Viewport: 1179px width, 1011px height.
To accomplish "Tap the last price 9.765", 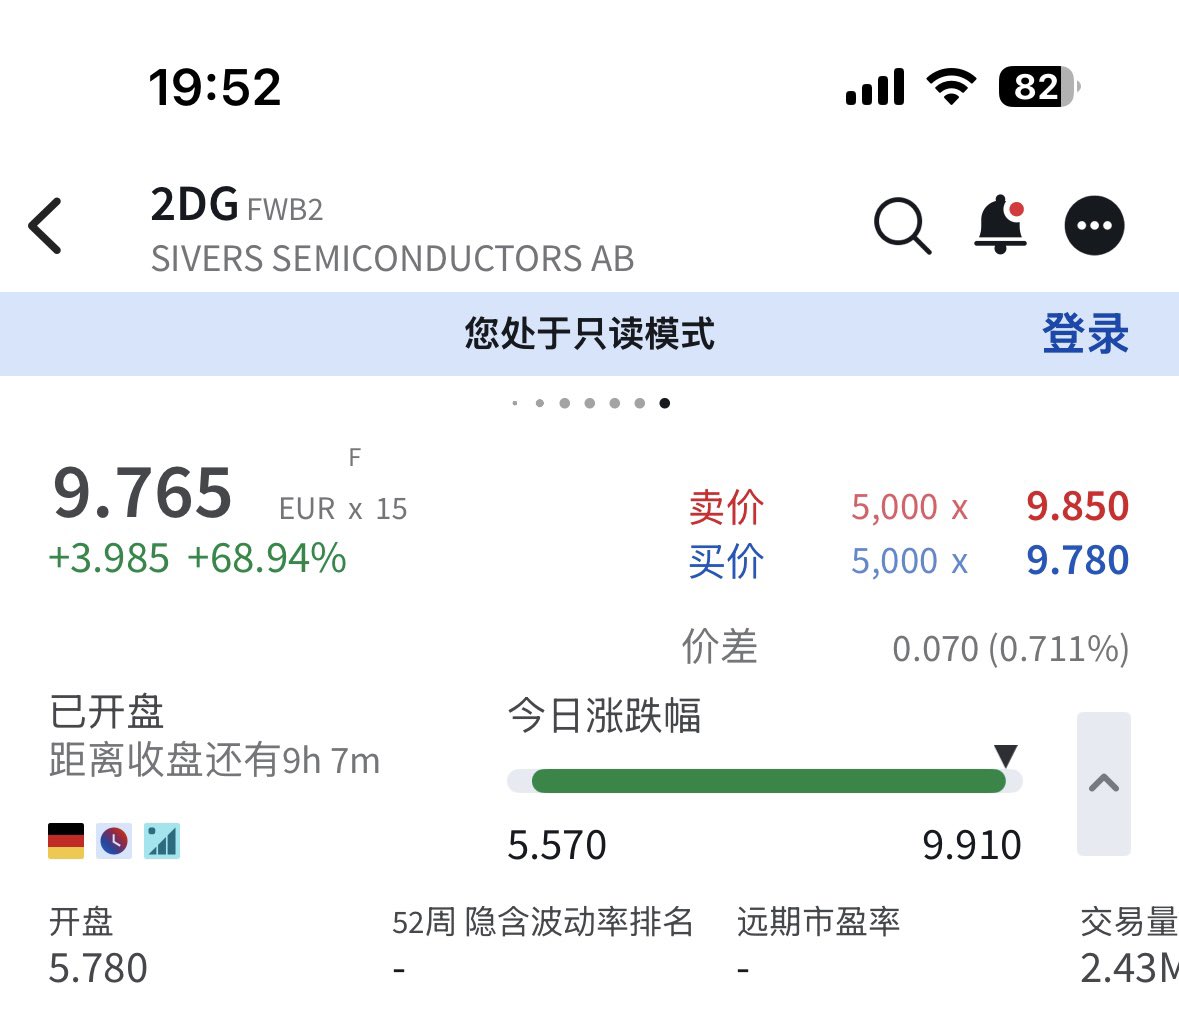I will pos(142,492).
